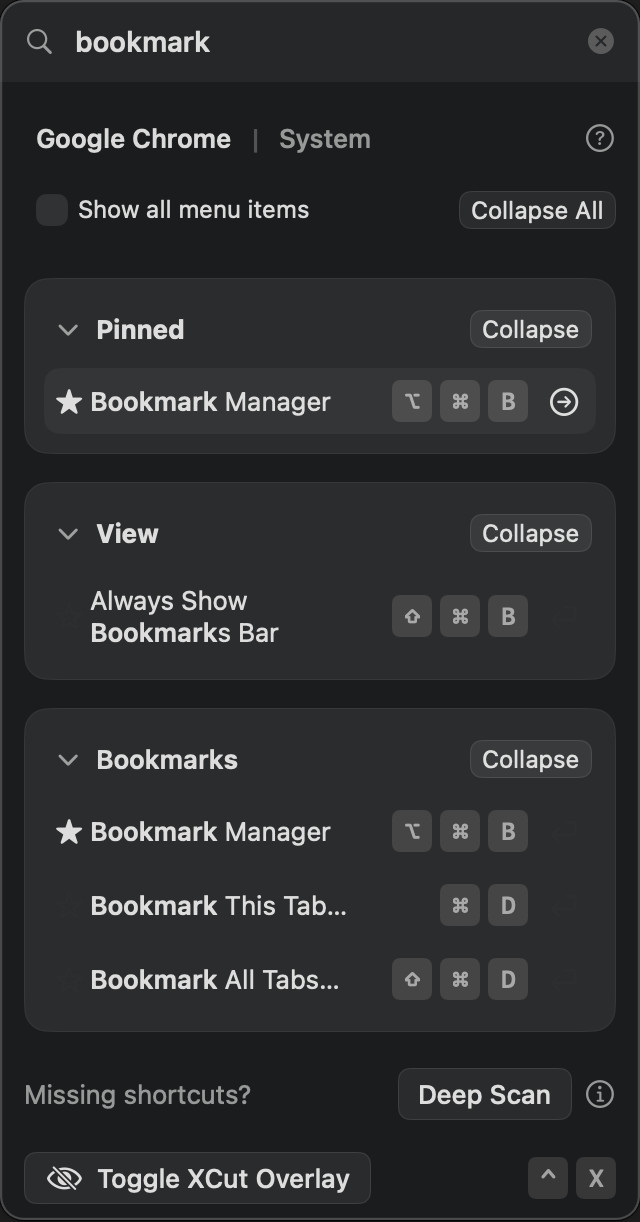Viewport: 640px width, 1222px height.
Task: Run a Deep Scan for missing shortcuts
Action: pos(484,1094)
